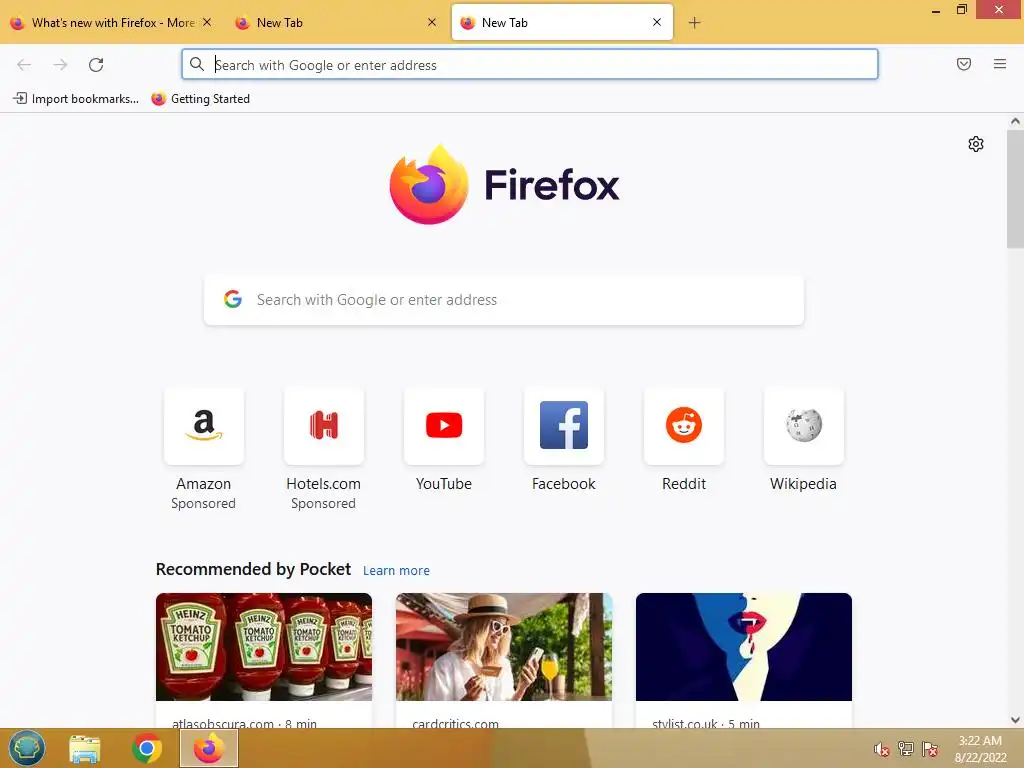
Task: Click the Forward navigation arrow
Action: 60,65
